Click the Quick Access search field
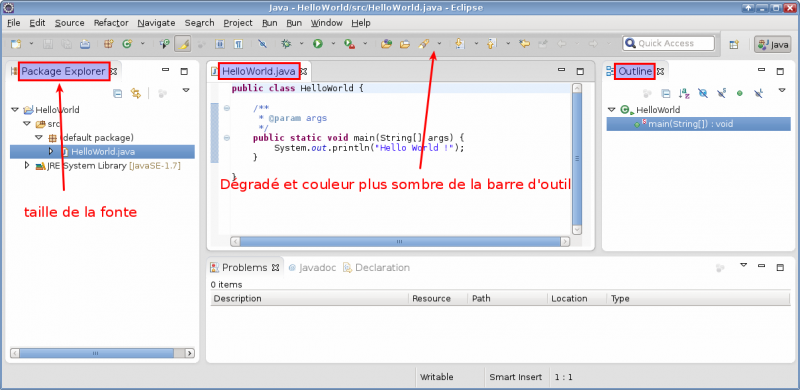 pos(668,43)
